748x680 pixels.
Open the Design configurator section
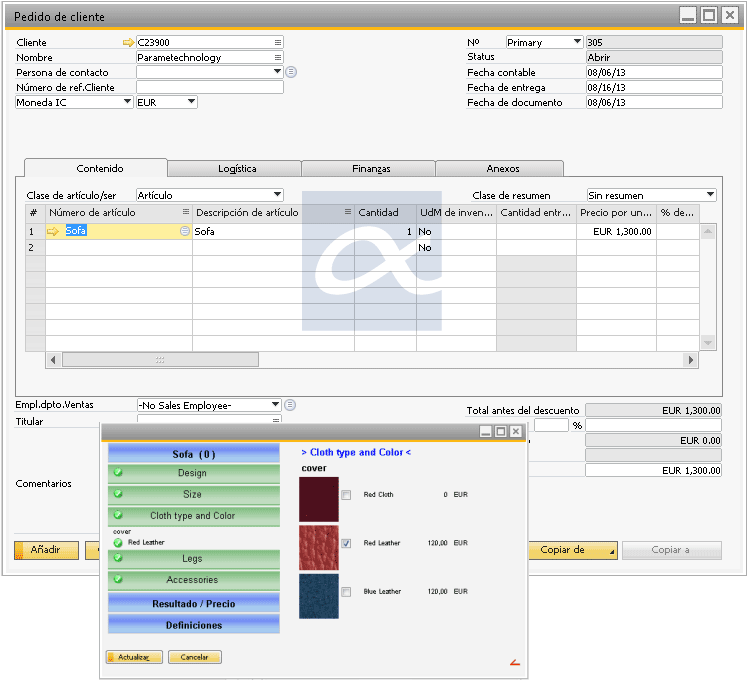[194, 473]
